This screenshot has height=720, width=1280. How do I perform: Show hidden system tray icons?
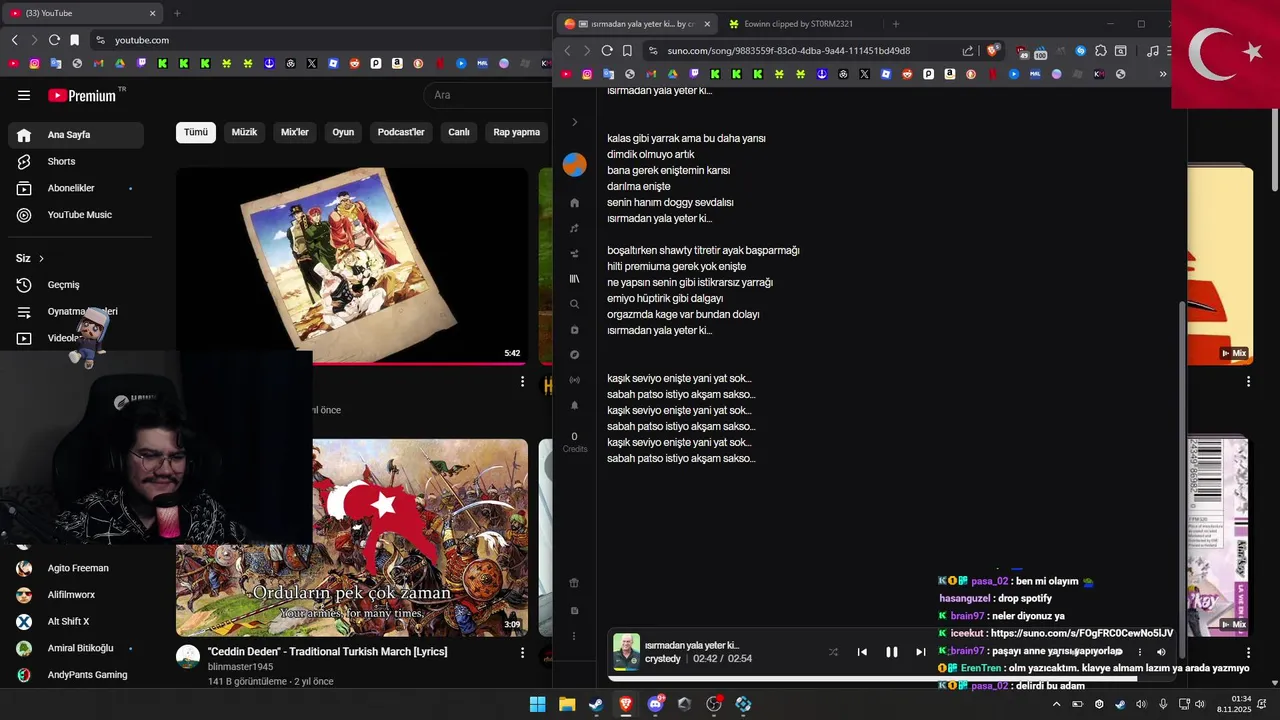1056,704
